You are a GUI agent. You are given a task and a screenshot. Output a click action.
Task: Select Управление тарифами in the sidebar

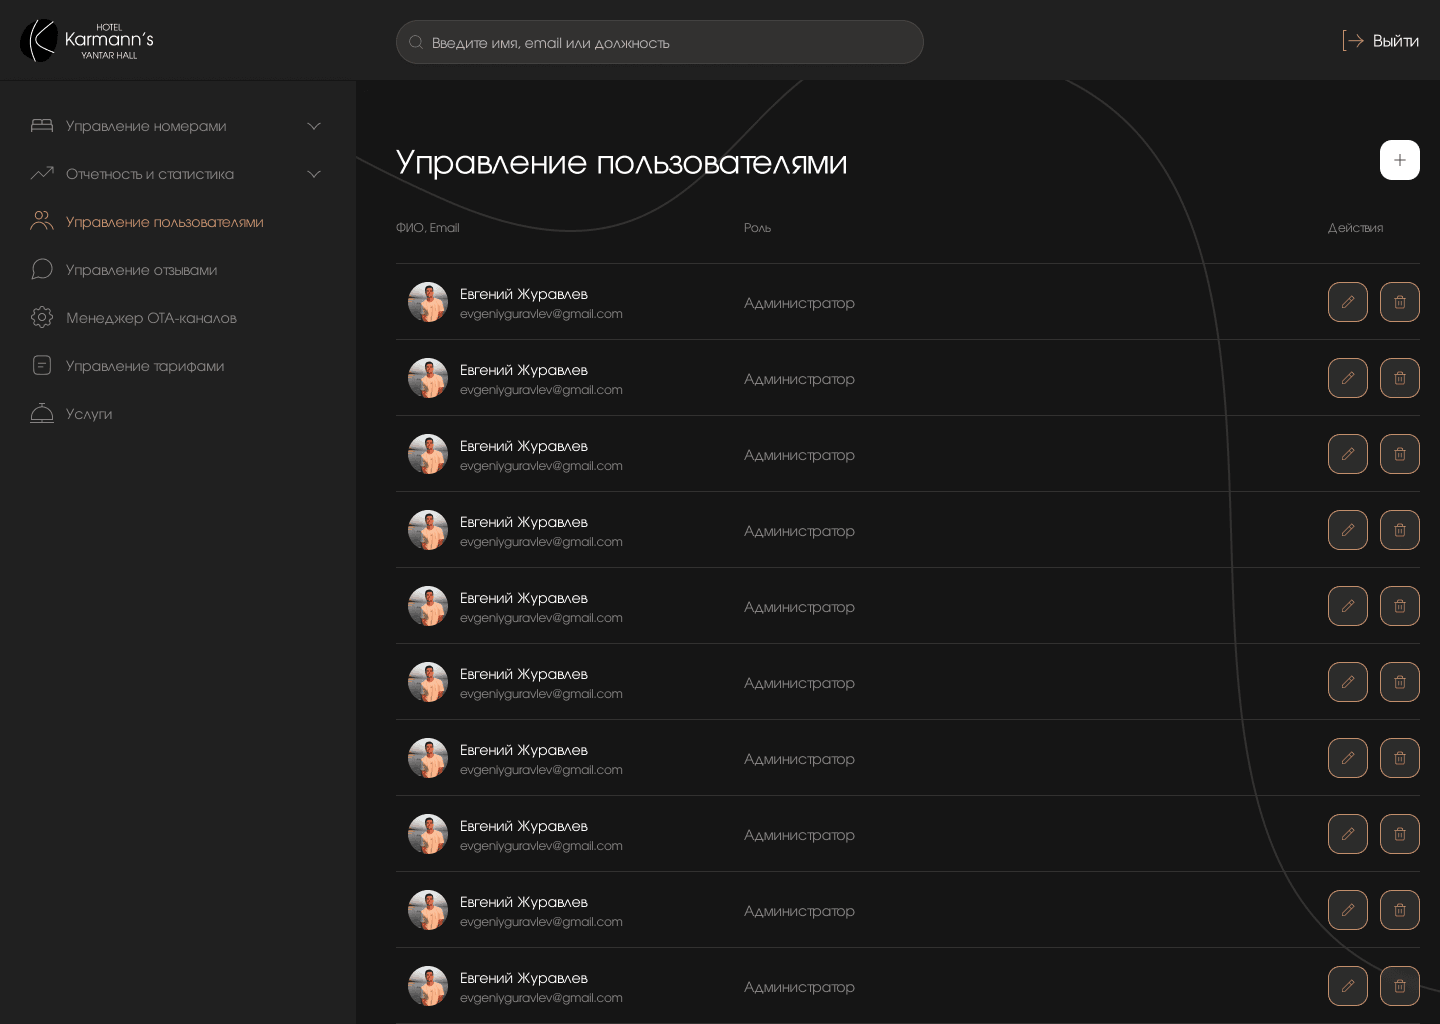point(145,366)
